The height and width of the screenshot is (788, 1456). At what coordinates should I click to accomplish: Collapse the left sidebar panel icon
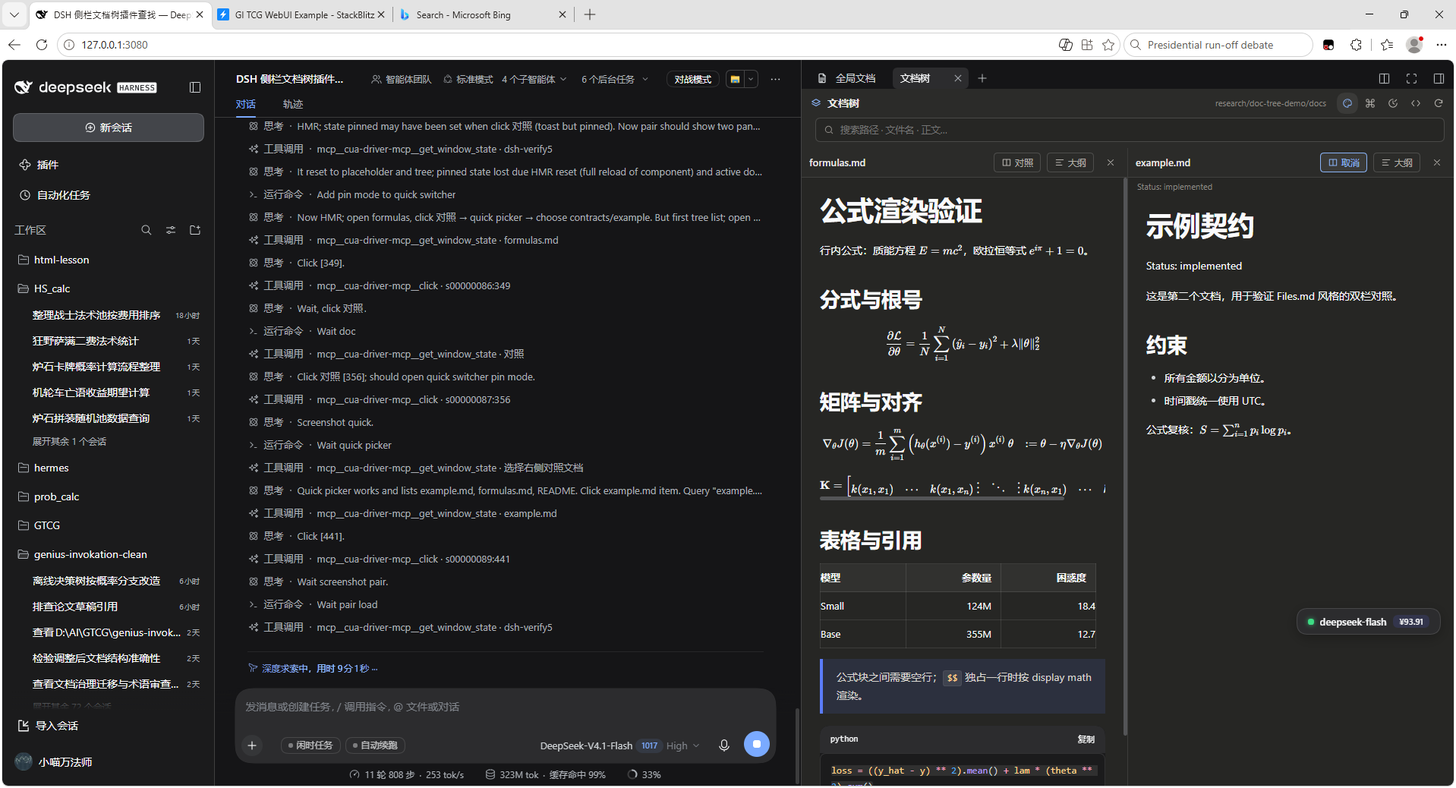195,87
